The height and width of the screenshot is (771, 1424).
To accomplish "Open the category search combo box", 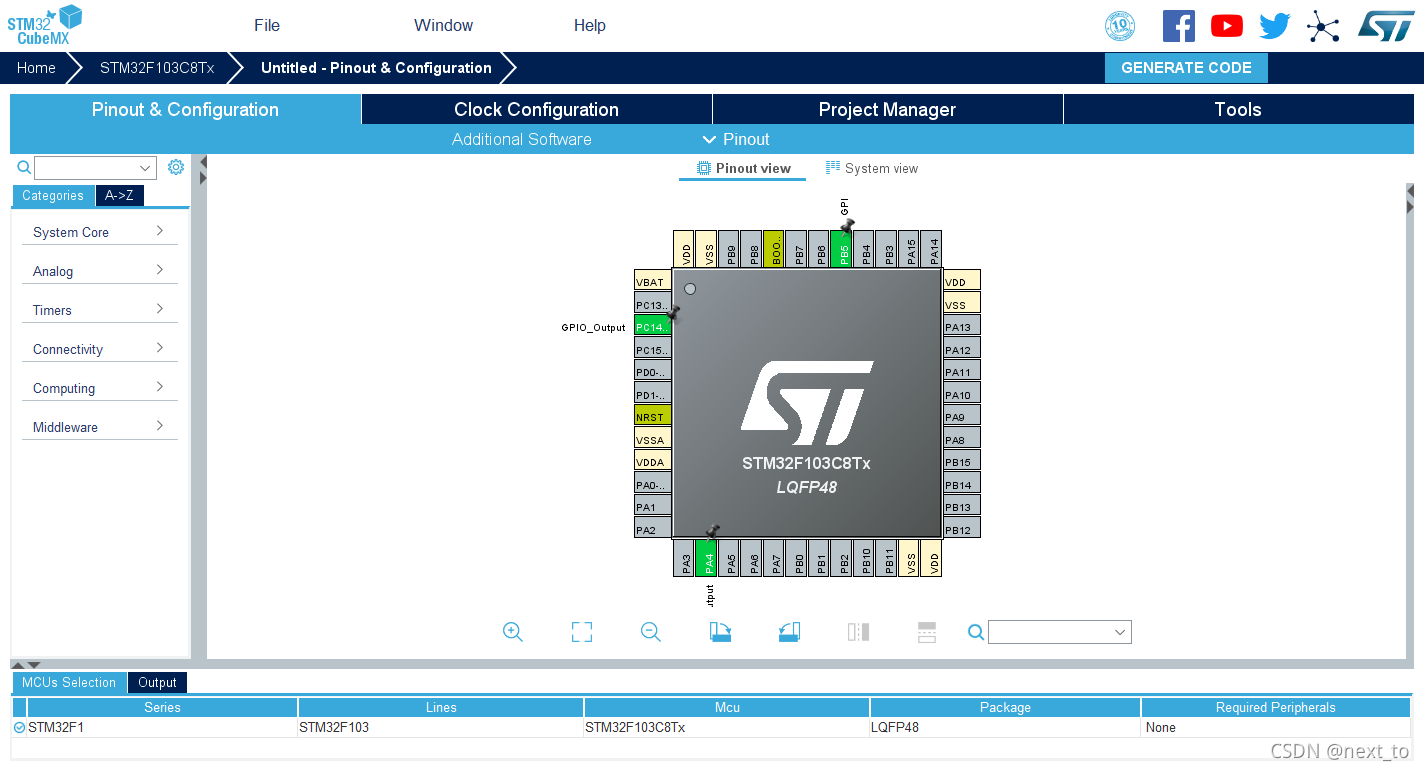I will [95, 168].
